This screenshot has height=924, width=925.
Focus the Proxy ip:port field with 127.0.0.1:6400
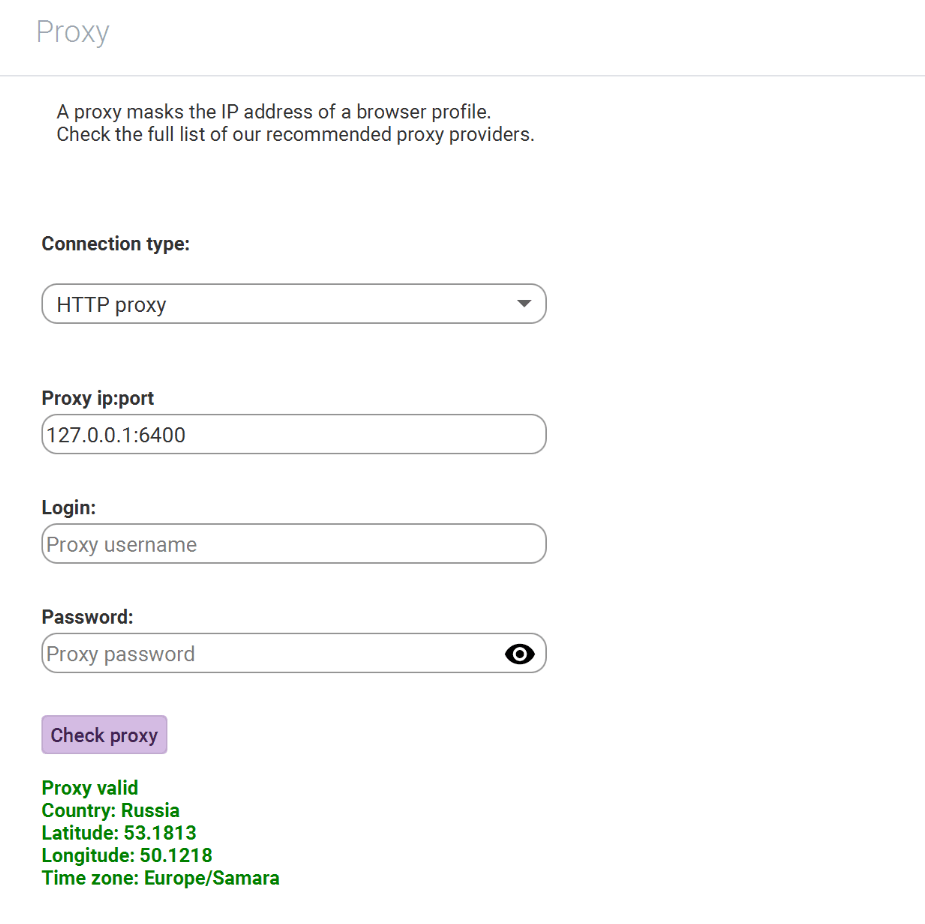point(294,434)
